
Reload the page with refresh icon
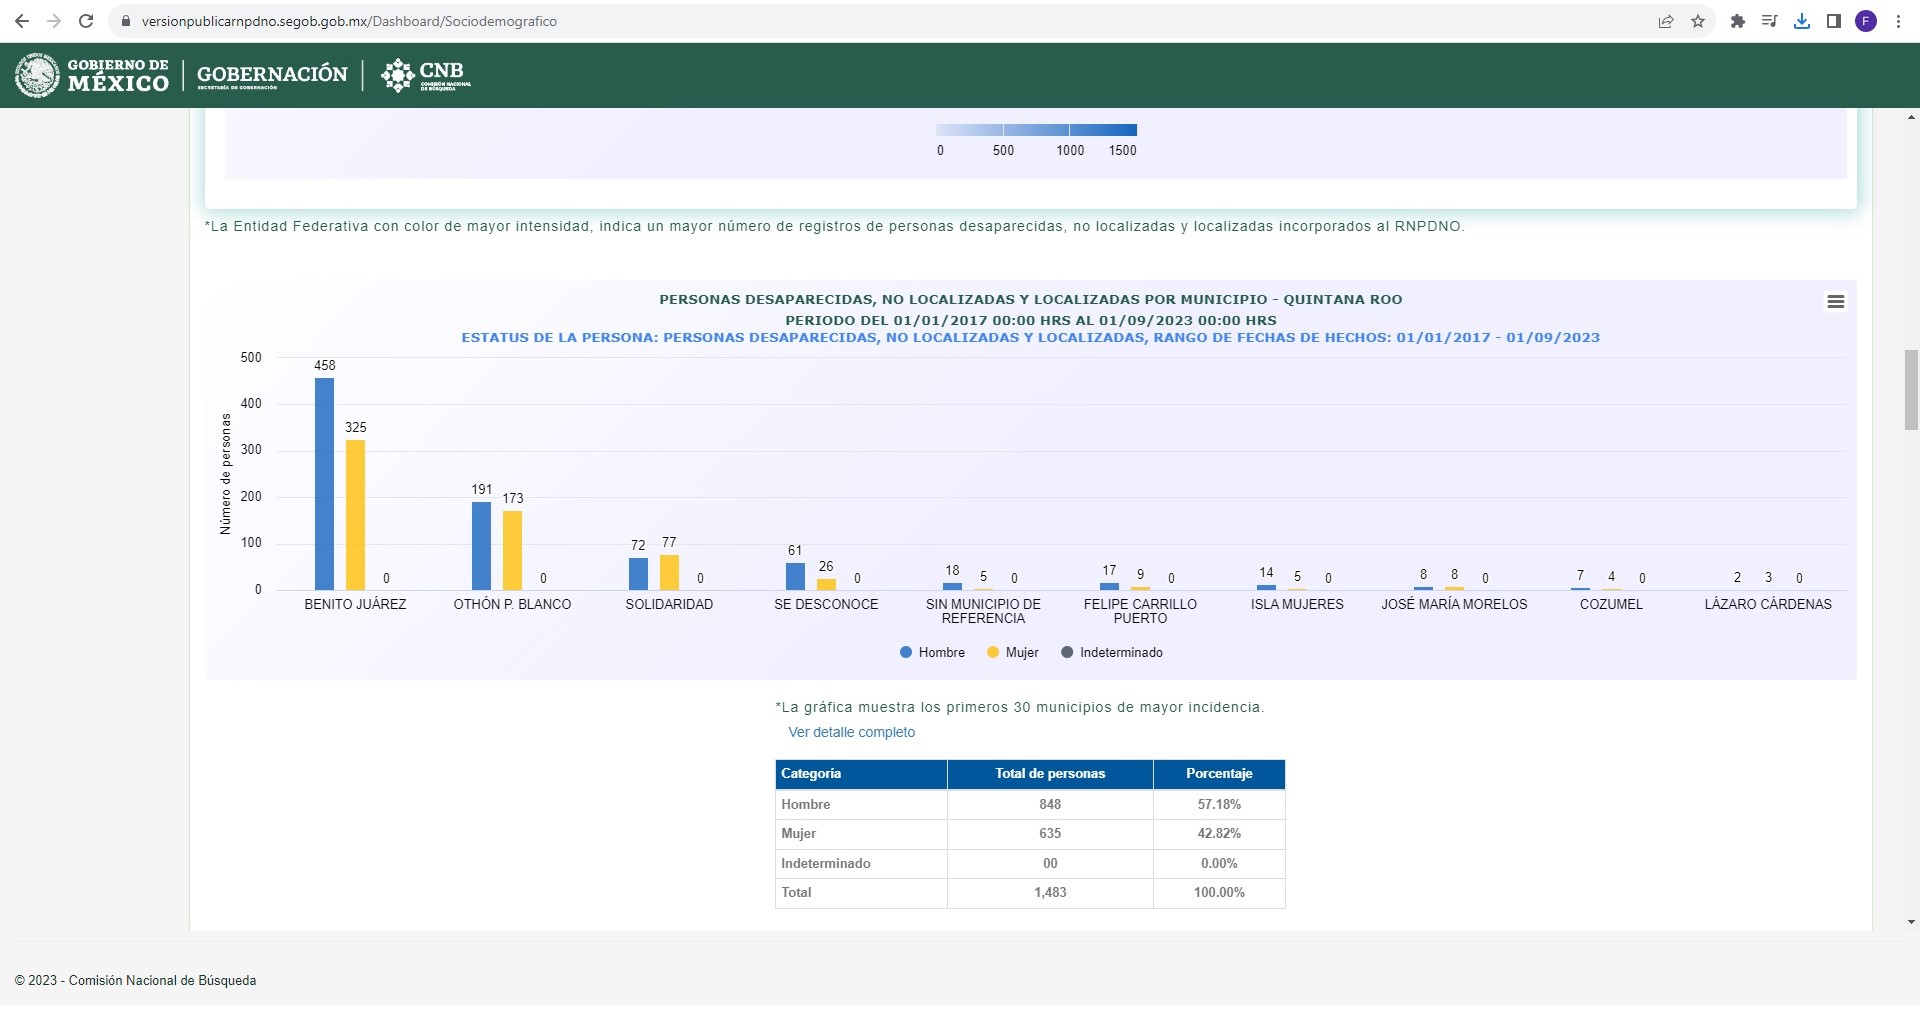[x=86, y=21]
